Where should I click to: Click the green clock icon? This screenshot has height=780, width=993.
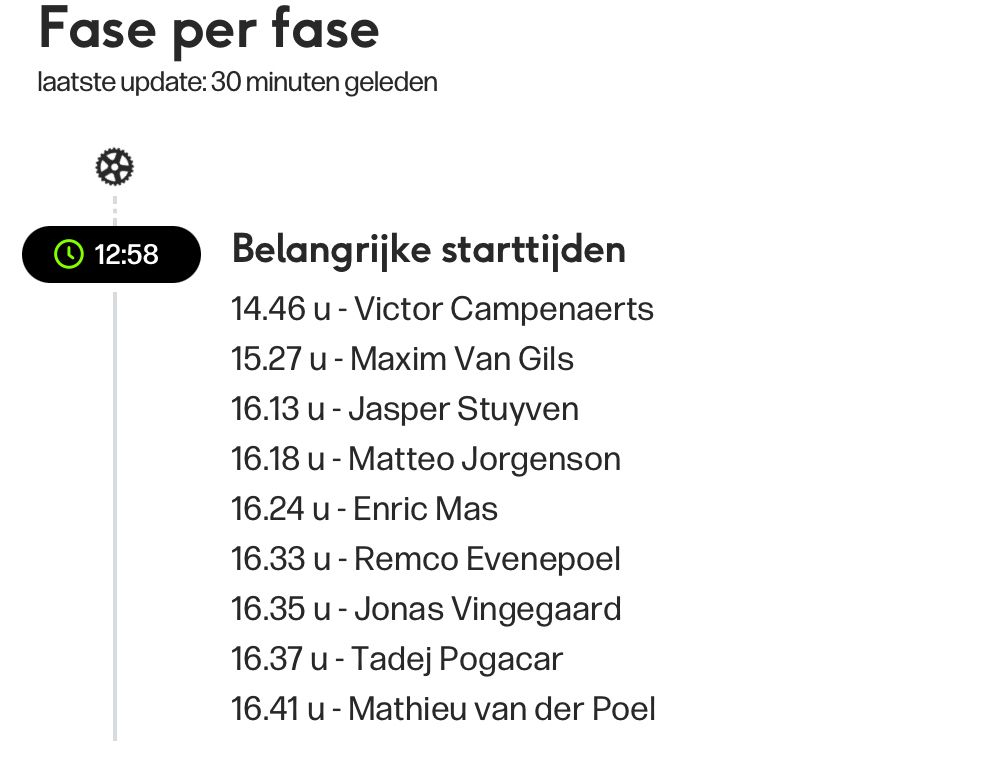coord(68,255)
